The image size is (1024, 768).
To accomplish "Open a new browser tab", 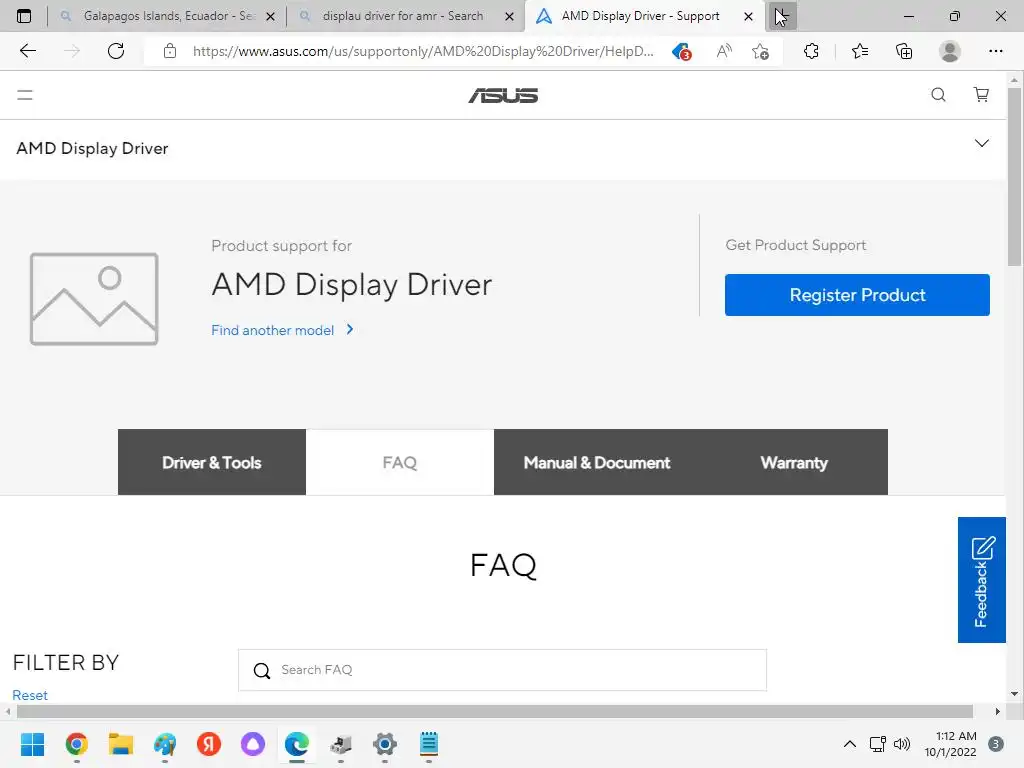I will pos(782,16).
